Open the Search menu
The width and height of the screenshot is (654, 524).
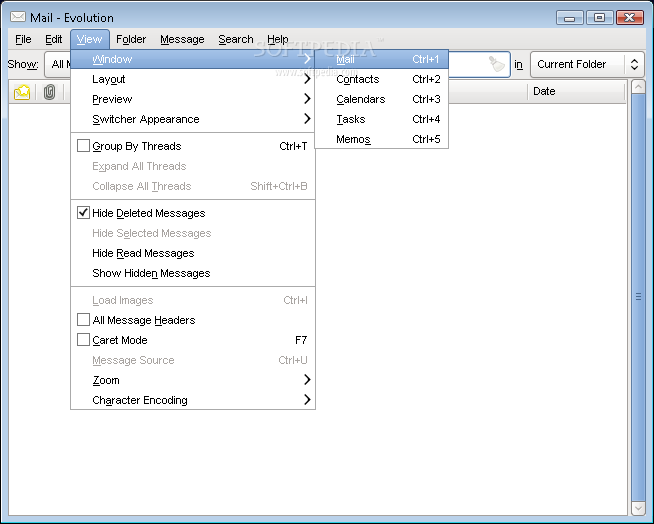pyautogui.click(x=236, y=39)
